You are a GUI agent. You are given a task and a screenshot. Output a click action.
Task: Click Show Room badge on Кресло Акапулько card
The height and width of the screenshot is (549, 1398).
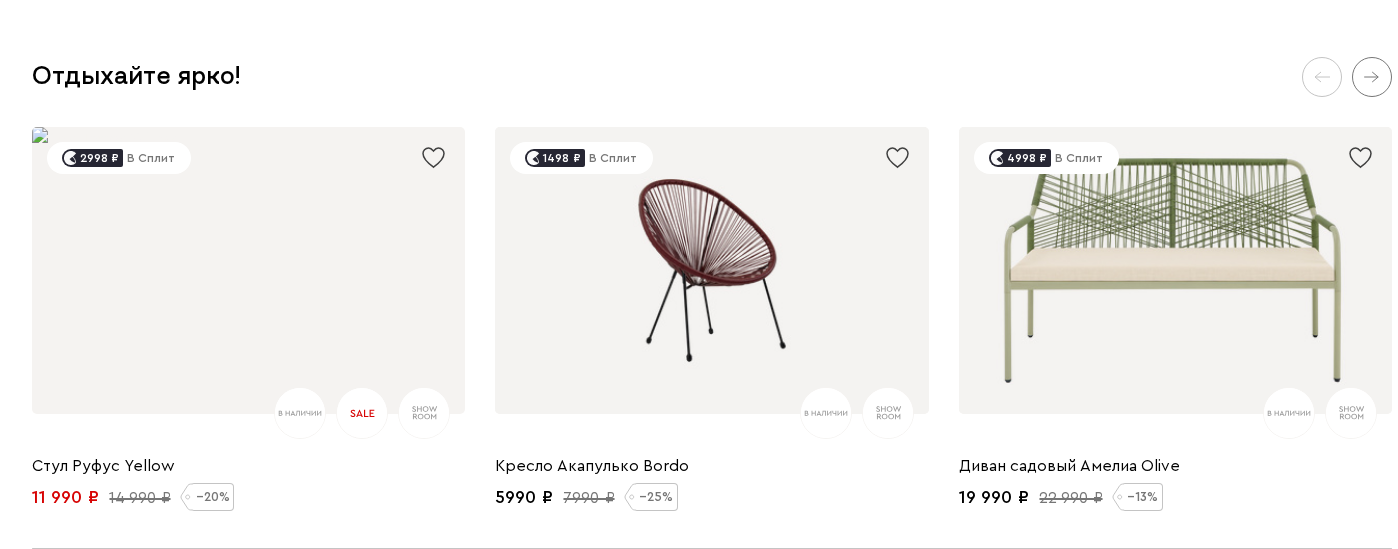tap(888, 413)
